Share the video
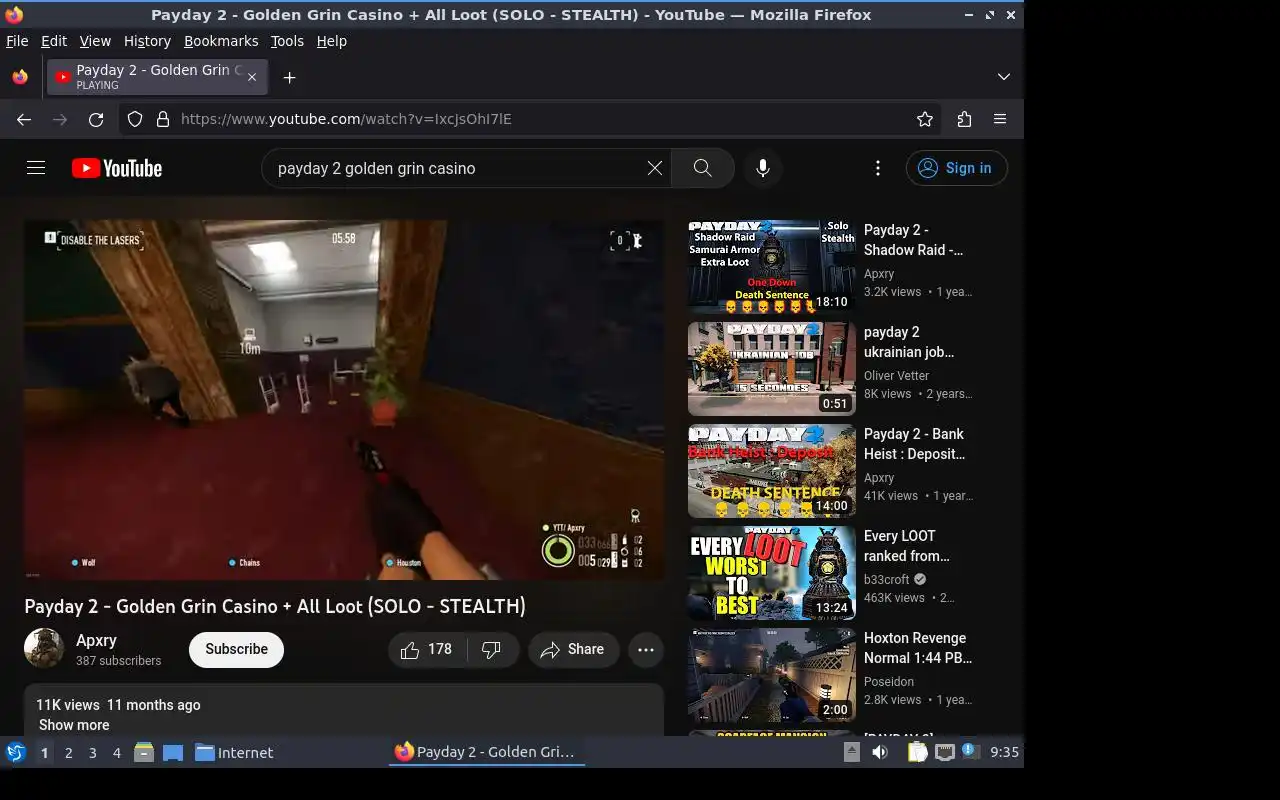This screenshot has height=800, width=1280. [573, 650]
